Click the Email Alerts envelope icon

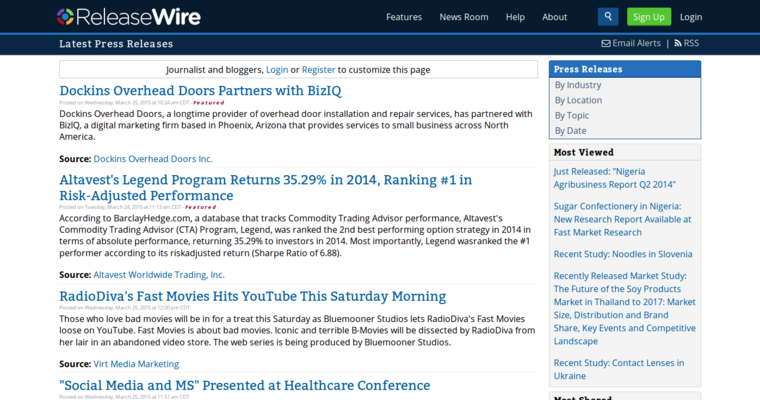(606, 44)
